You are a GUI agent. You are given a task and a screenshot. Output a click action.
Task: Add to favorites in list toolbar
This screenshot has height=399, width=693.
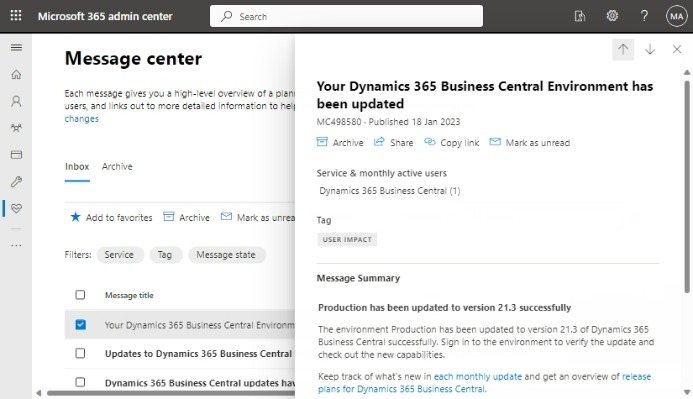point(111,217)
